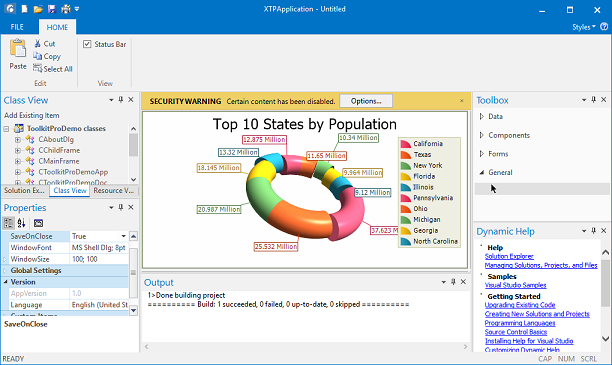This screenshot has width=612, height=365.
Task: Open Dynamic Help panel options arrow
Action: coord(584,231)
